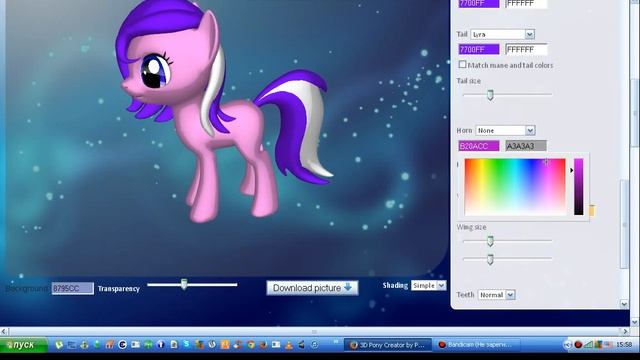Click the Firefox icon on Pony Creator task

point(353,345)
